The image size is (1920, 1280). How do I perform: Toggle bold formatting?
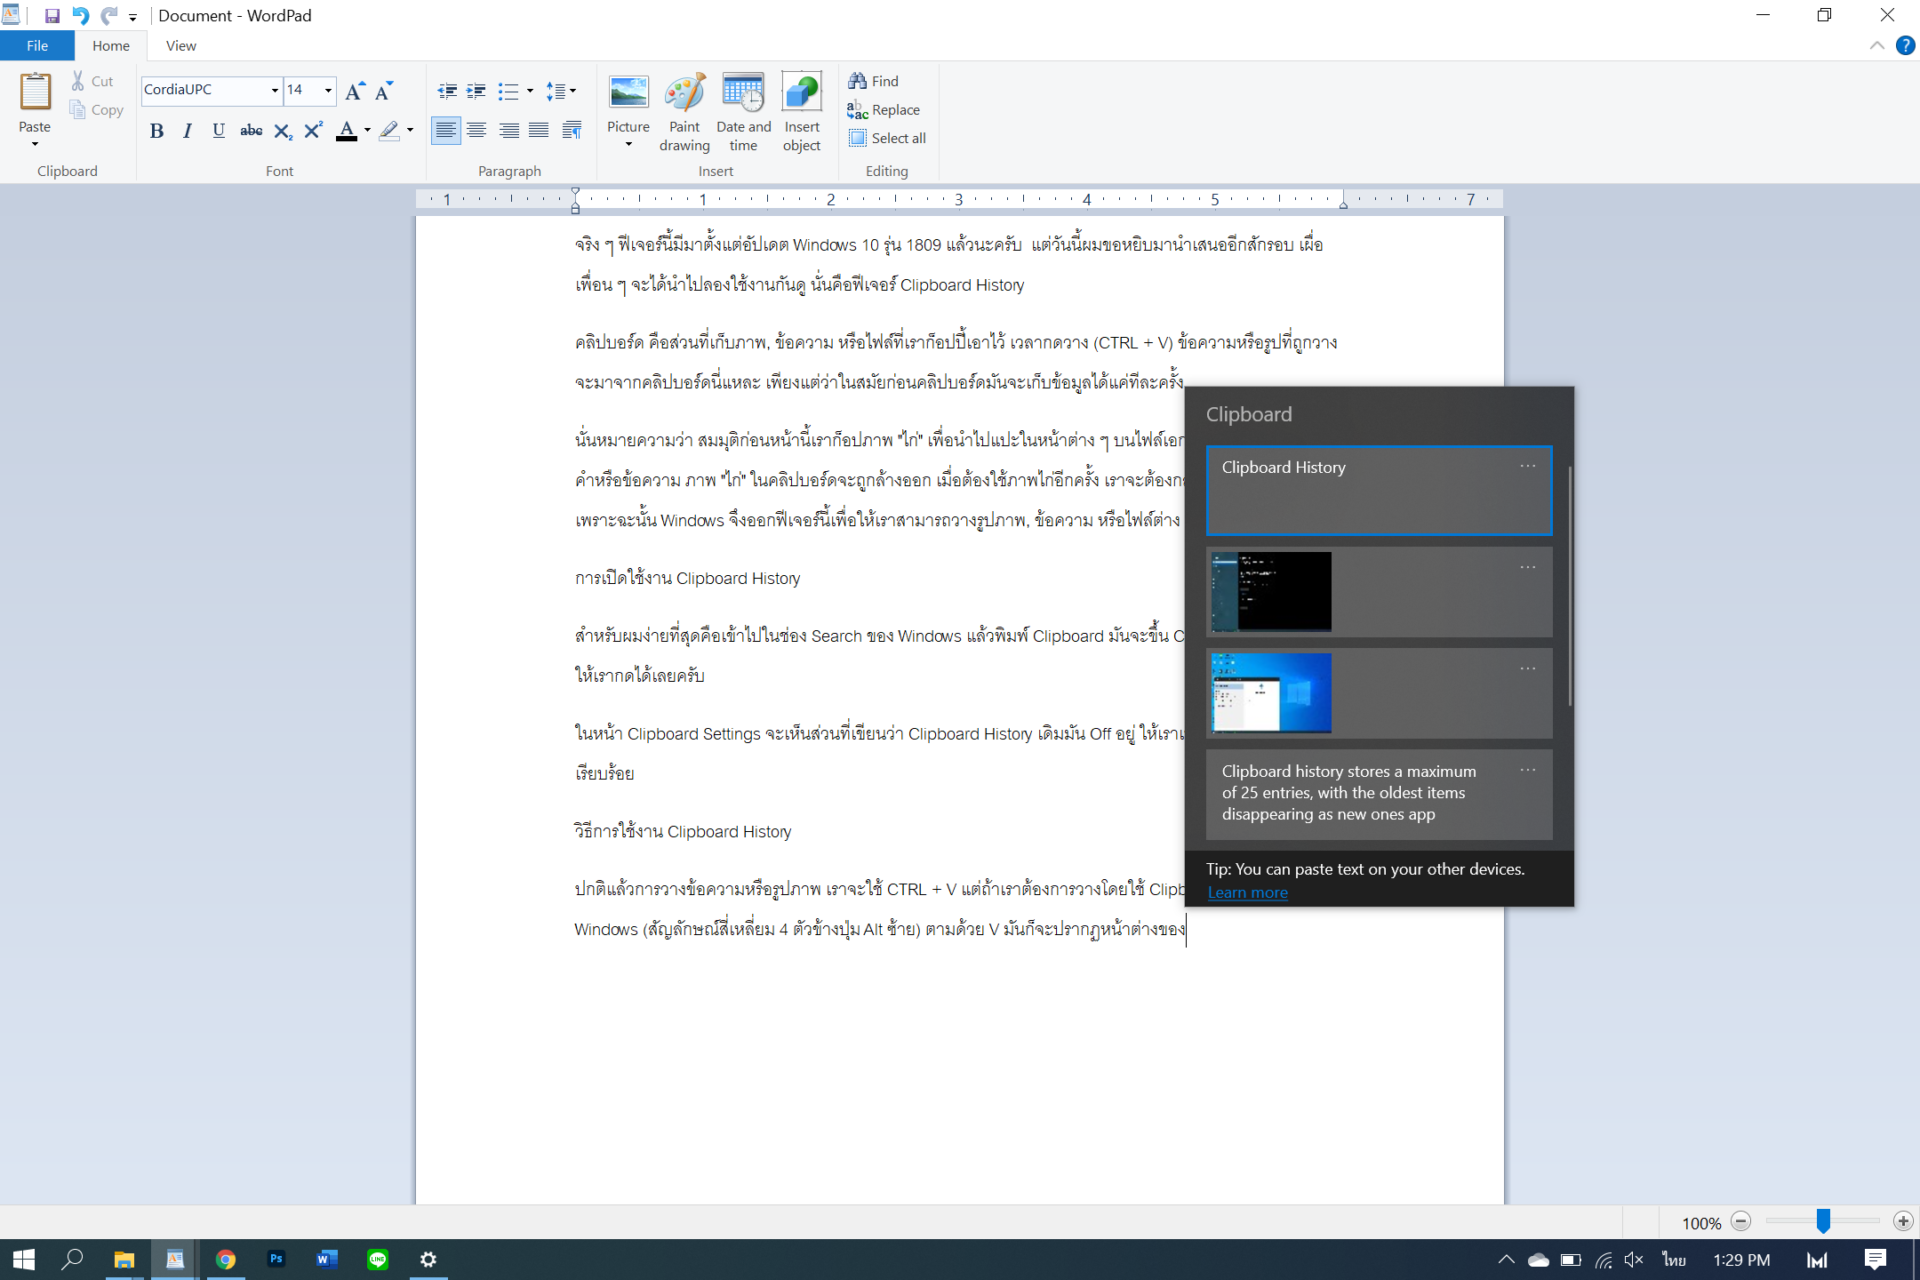point(156,130)
